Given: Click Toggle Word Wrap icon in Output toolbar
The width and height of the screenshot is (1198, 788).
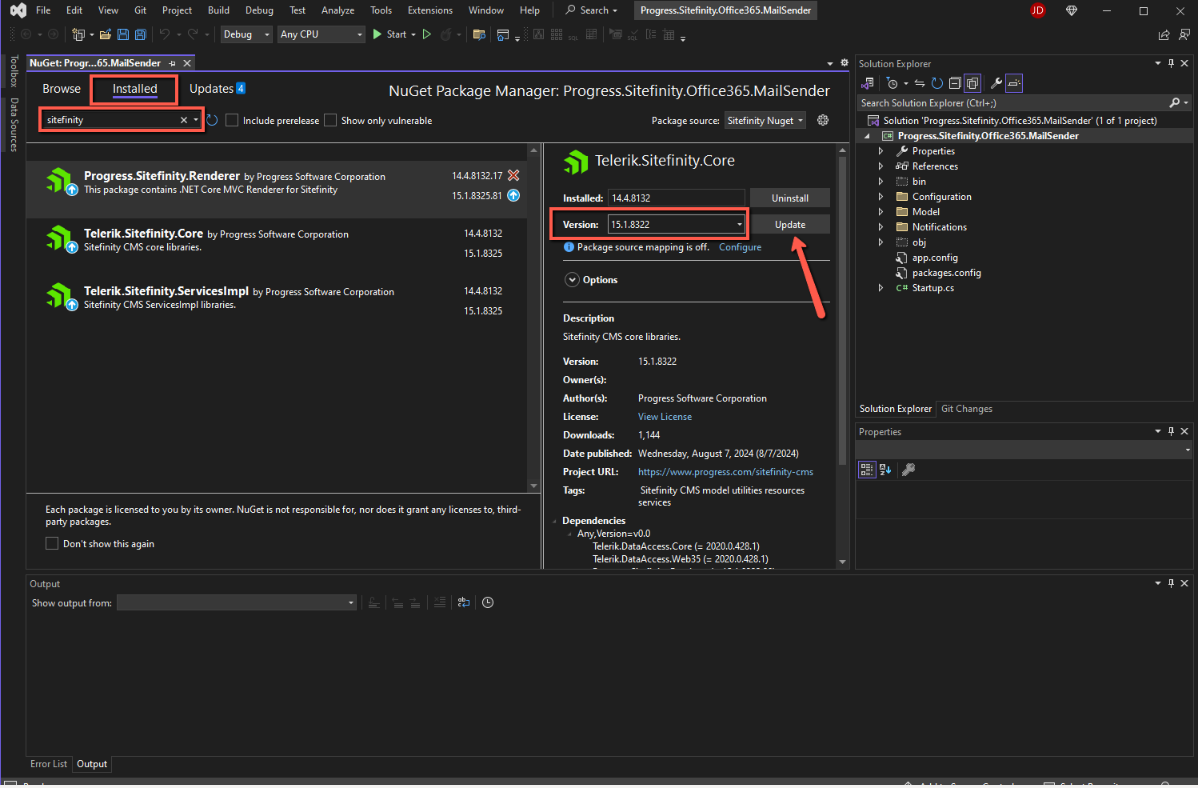Looking at the screenshot, I should (x=464, y=603).
